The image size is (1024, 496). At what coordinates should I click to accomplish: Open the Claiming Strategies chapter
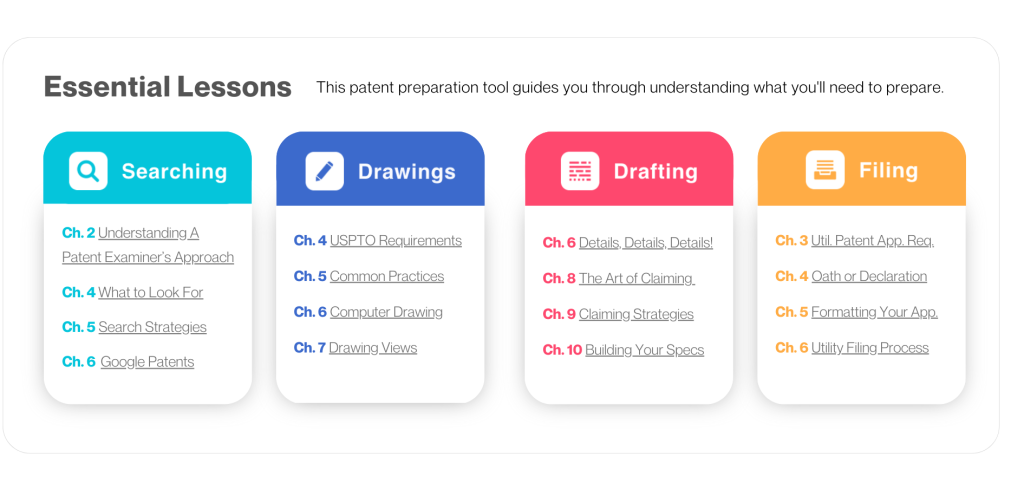636,314
